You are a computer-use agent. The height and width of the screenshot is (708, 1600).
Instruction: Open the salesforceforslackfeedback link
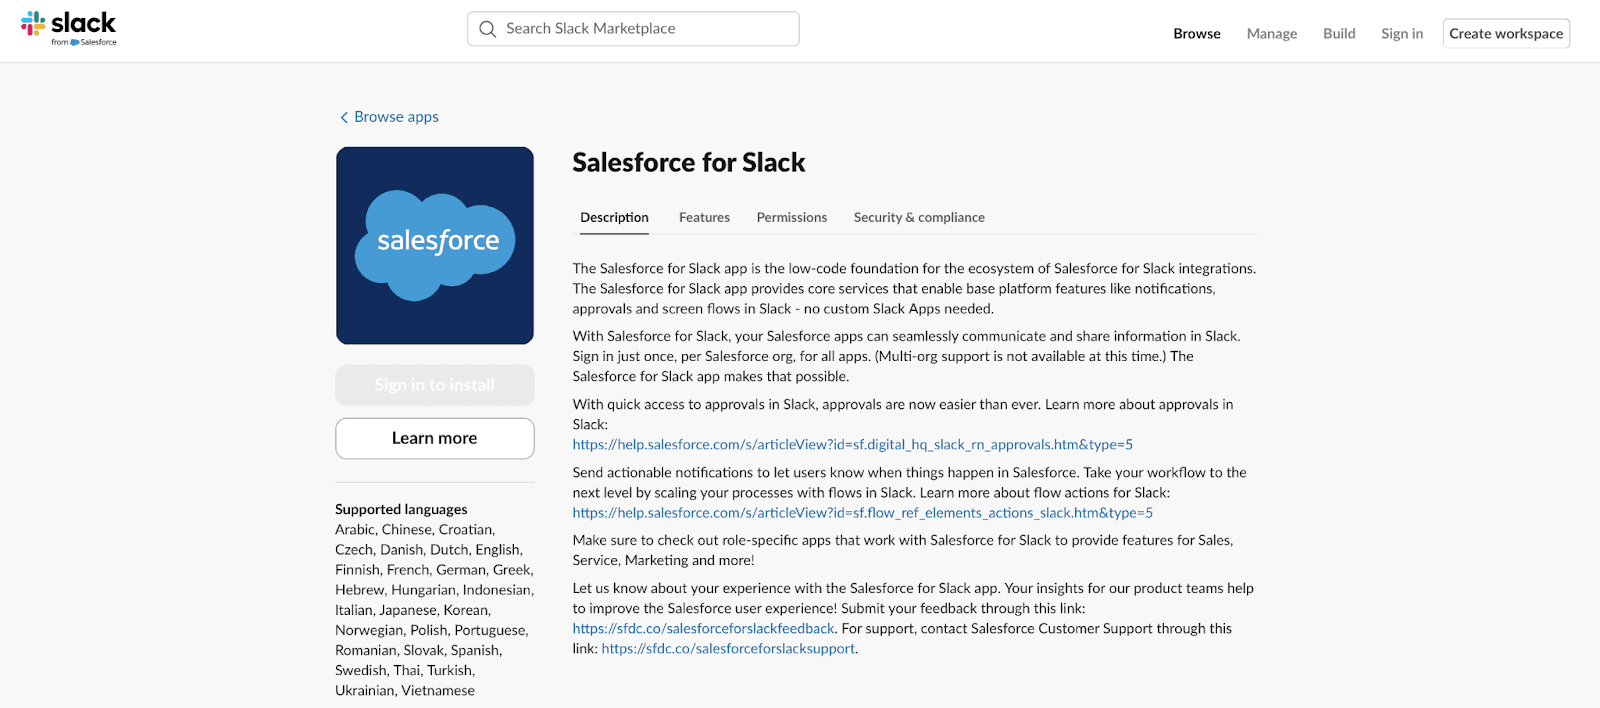tap(703, 628)
